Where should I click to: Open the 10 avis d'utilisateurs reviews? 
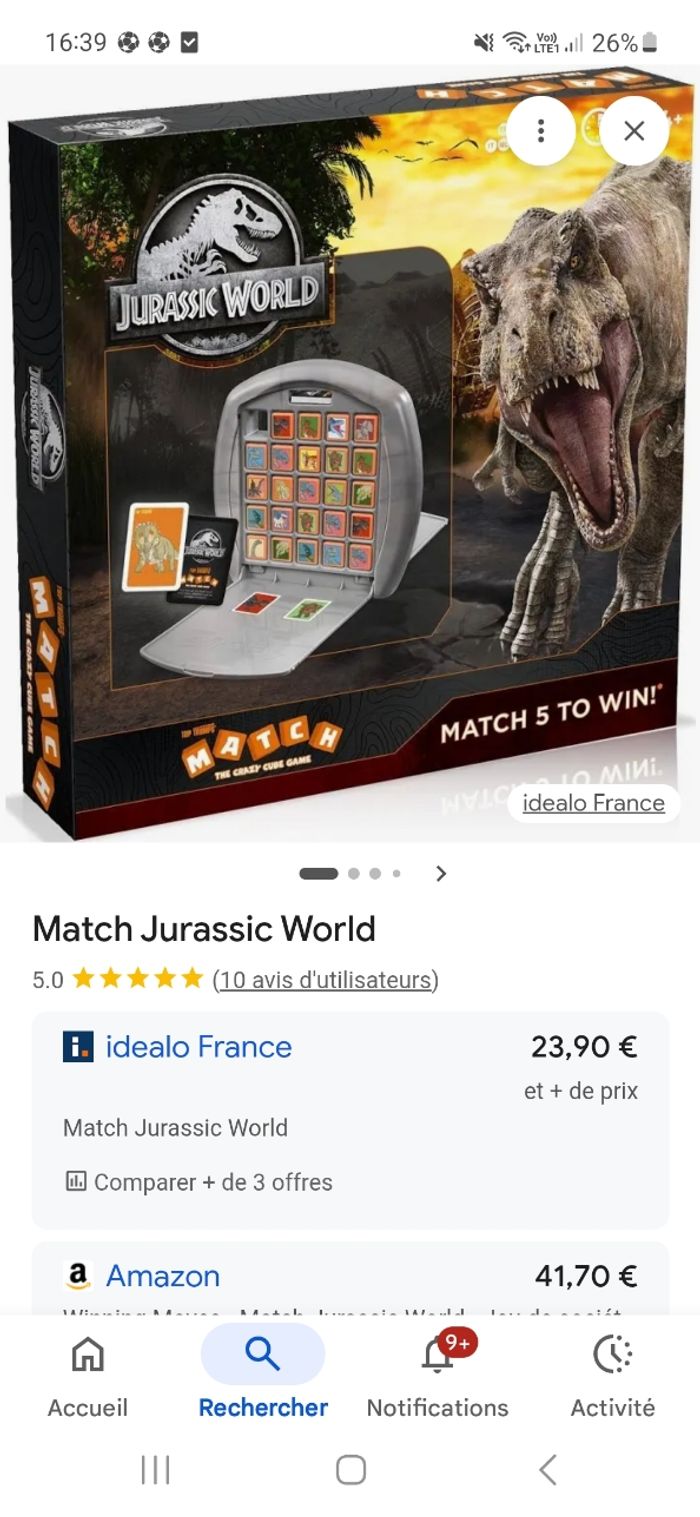326,980
